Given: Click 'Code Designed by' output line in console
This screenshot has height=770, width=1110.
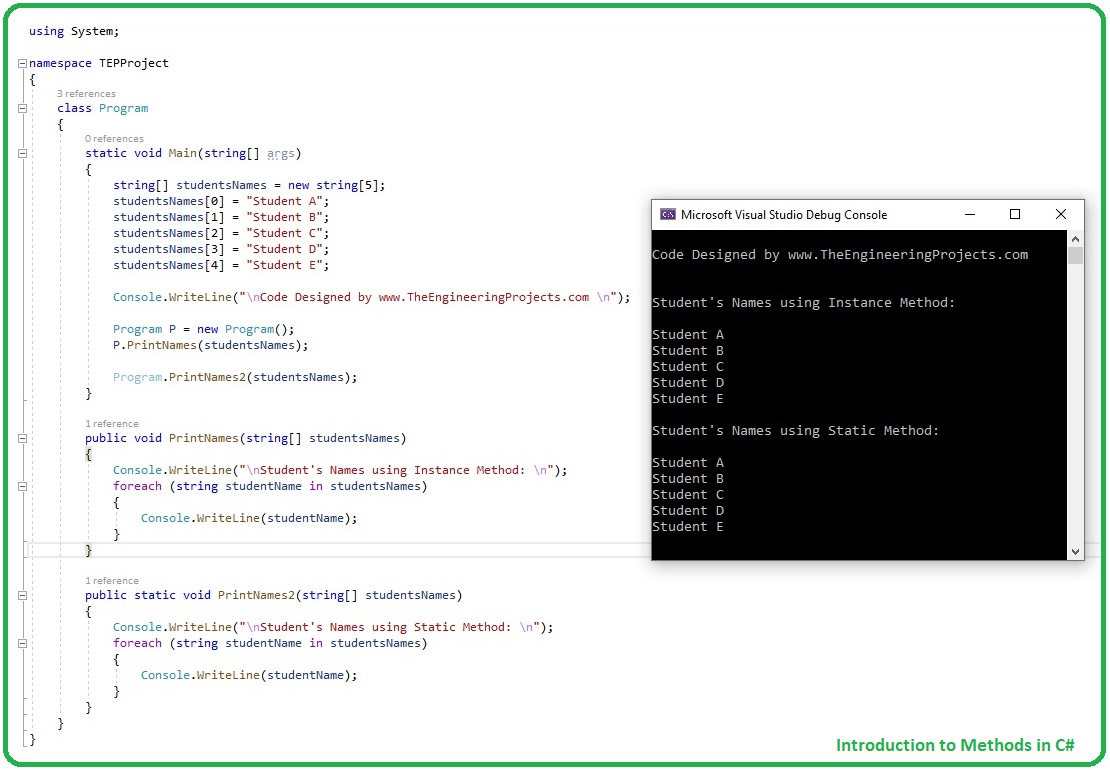Looking at the screenshot, I should 840,255.
